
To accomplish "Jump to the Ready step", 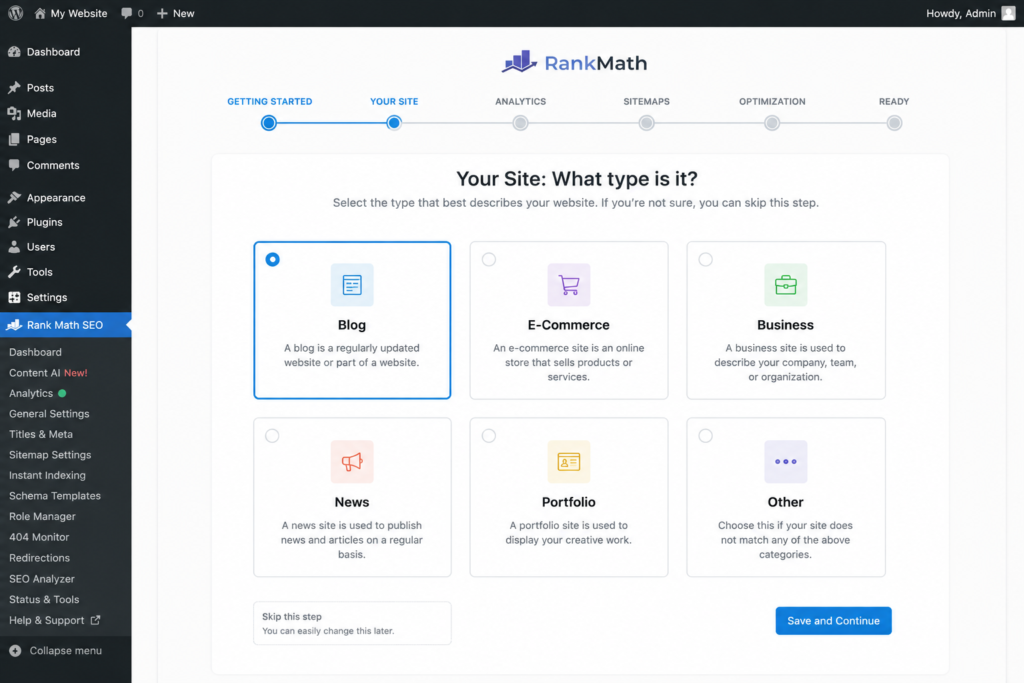I will pos(894,101).
